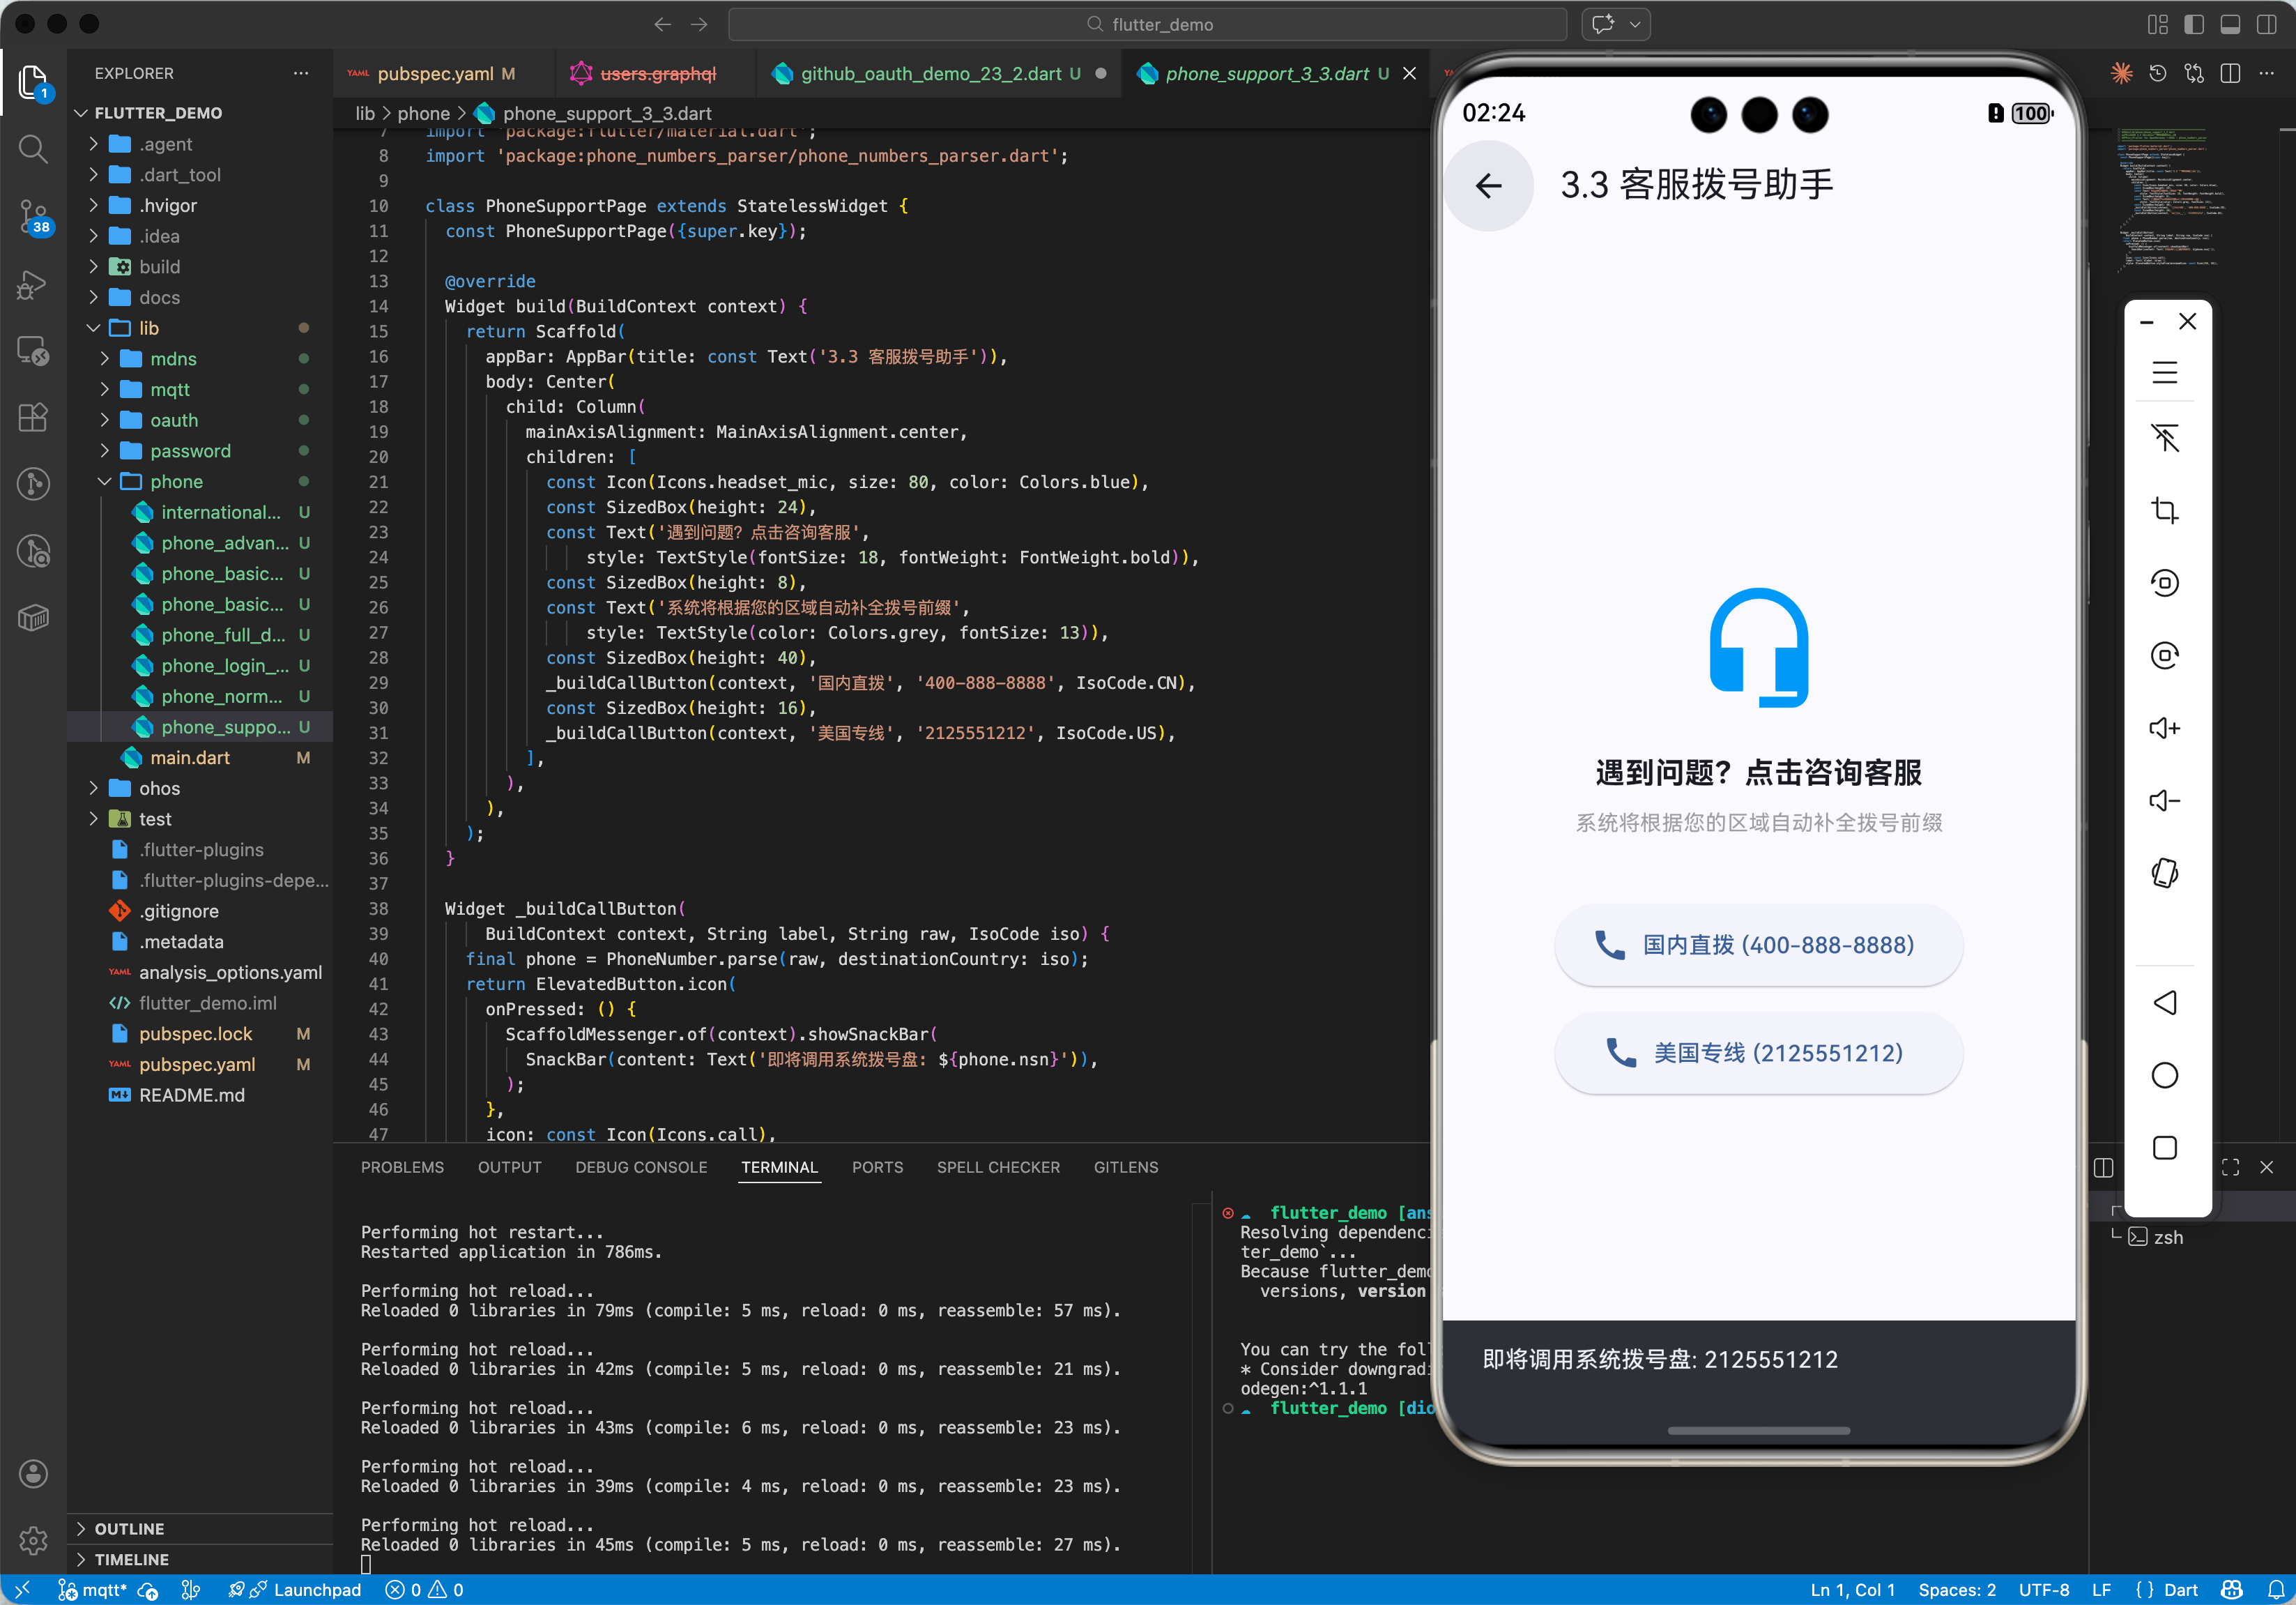The width and height of the screenshot is (2296, 1605).
Task: Tap 国内直拨 (400-888-8888) call button
Action: click(1758, 945)
